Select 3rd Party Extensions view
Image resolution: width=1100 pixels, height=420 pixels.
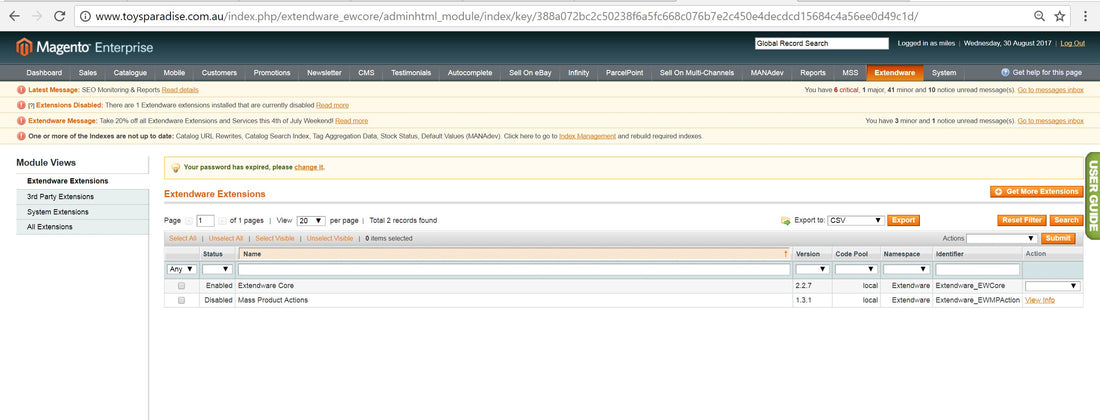tap(83, 196)
